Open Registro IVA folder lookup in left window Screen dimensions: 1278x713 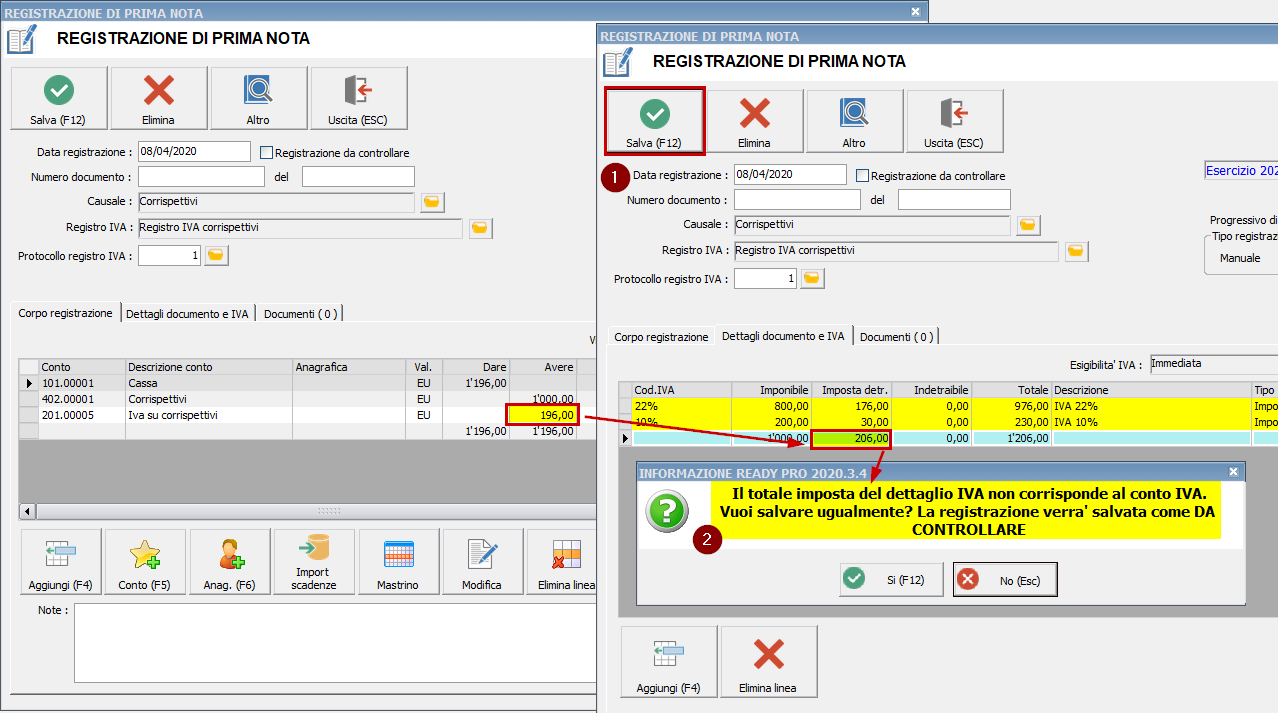click(480, 228)
